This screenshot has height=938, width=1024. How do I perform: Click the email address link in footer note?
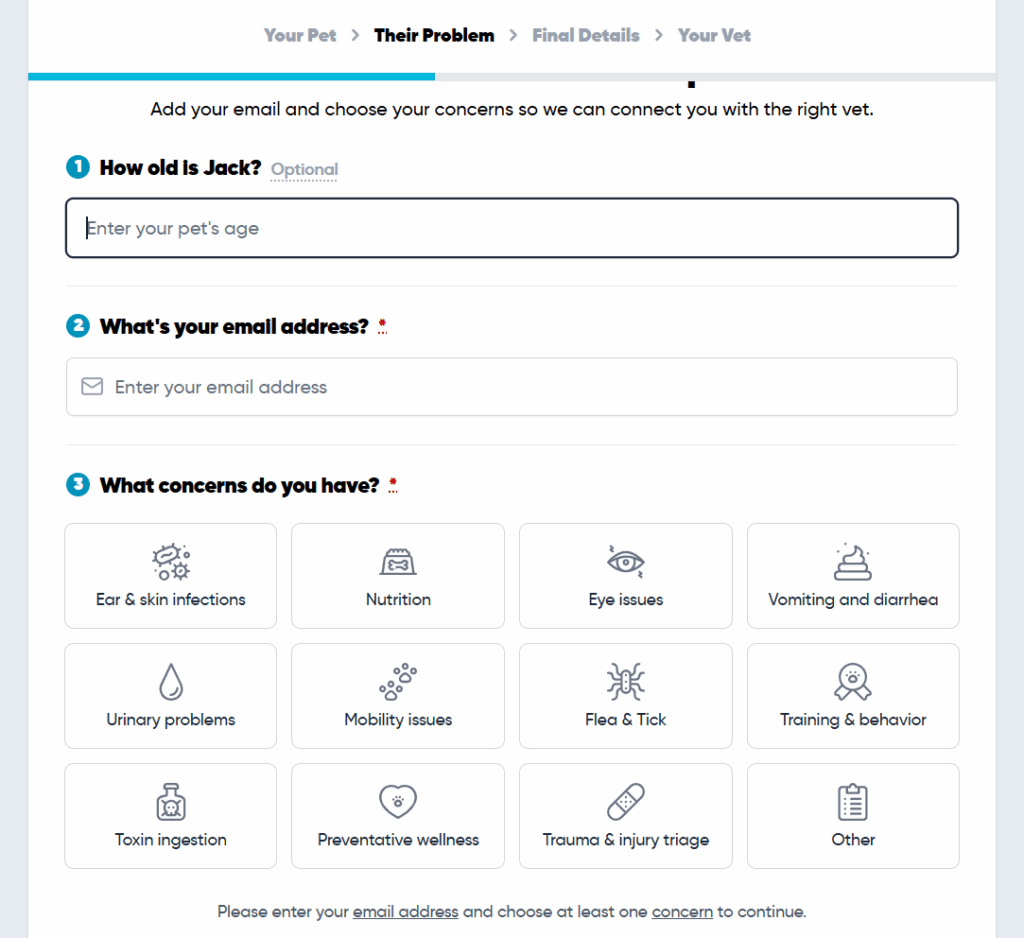point(405,912)
